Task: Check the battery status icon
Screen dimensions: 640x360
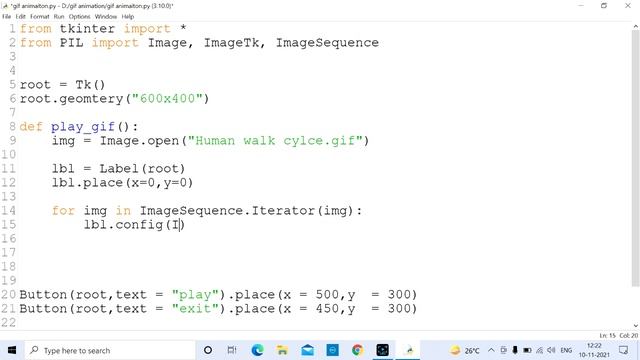Action: coord(527,350)
